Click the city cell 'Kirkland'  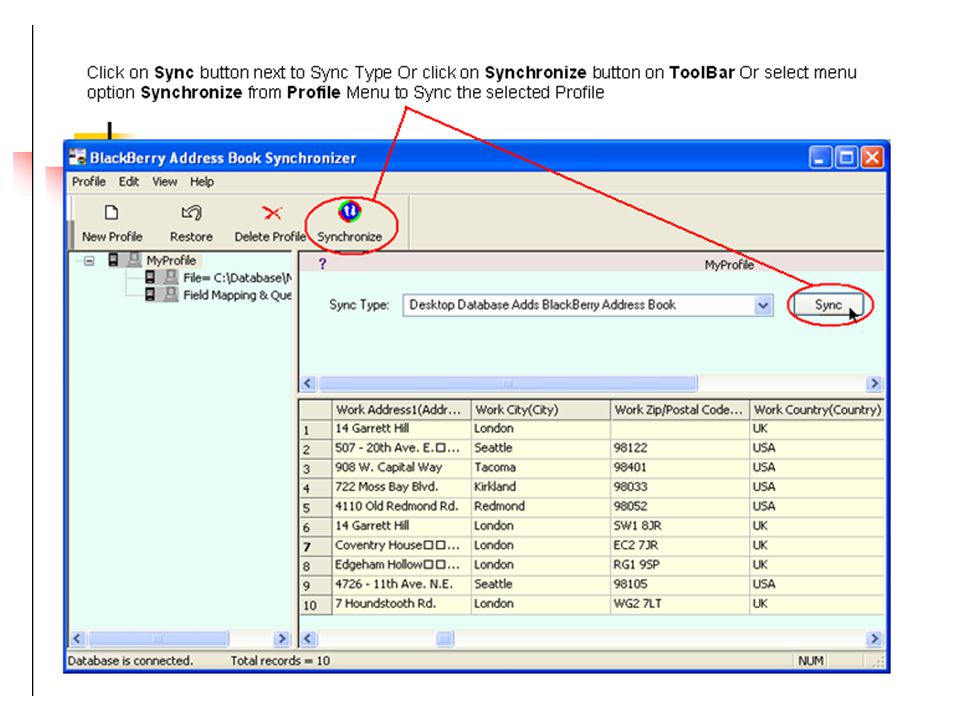(541, 487)
